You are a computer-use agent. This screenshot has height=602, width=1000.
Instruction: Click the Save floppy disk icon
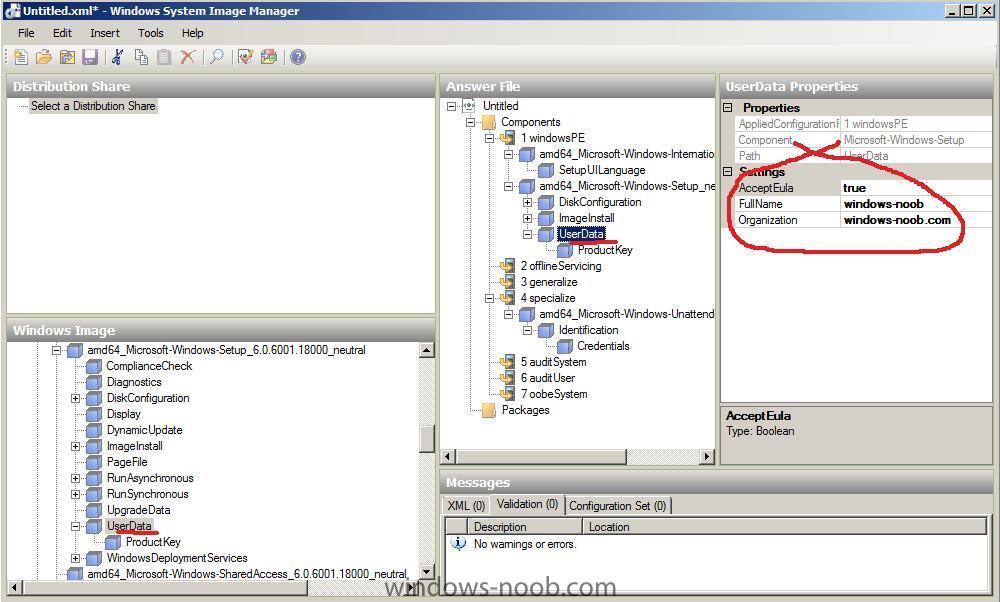pyautogui.click(x=90, y=57)
